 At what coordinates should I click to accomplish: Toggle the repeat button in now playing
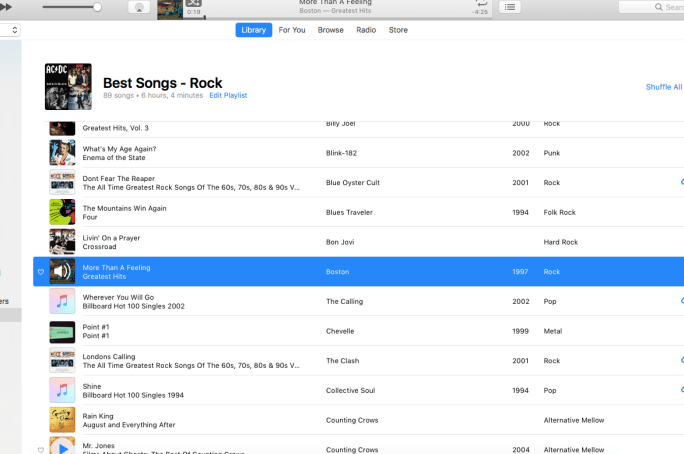click(x=483, y=3)
